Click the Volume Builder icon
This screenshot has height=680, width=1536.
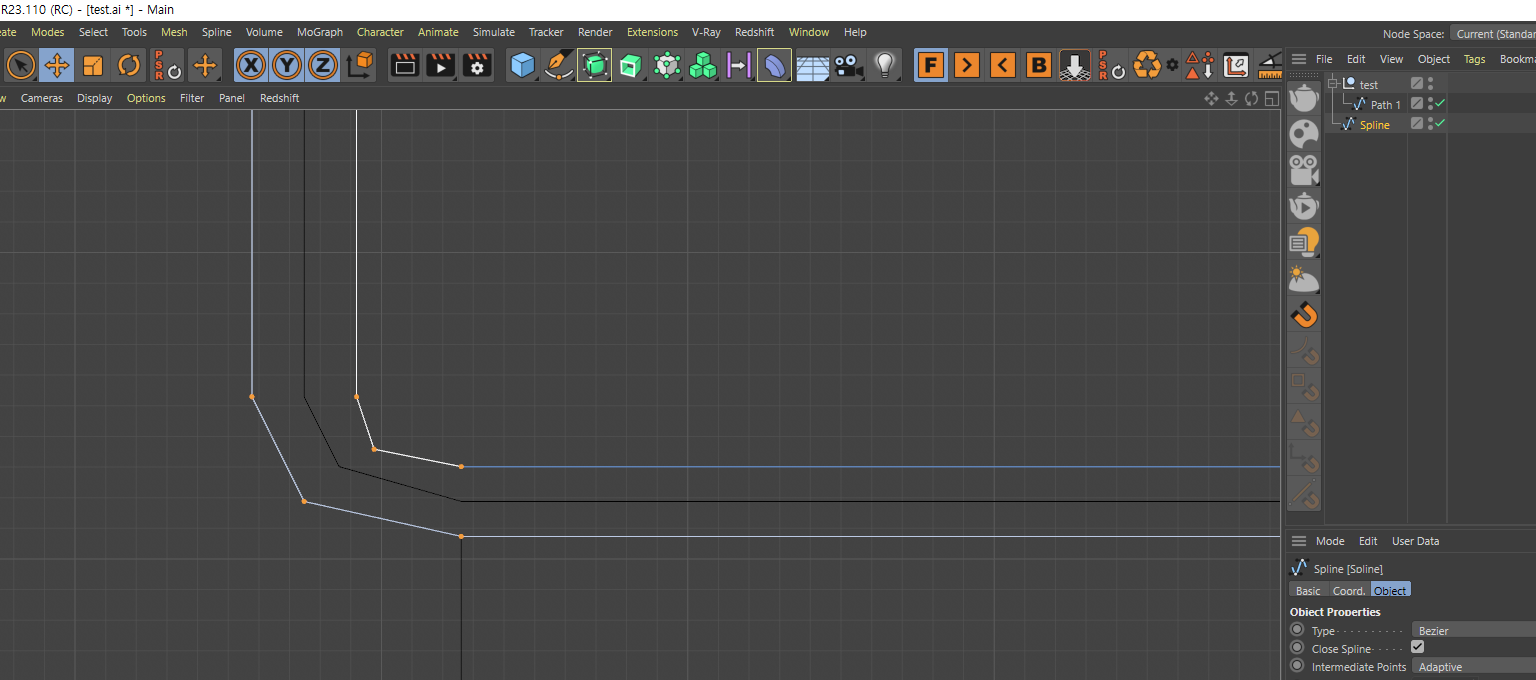[x=667, y=66]
